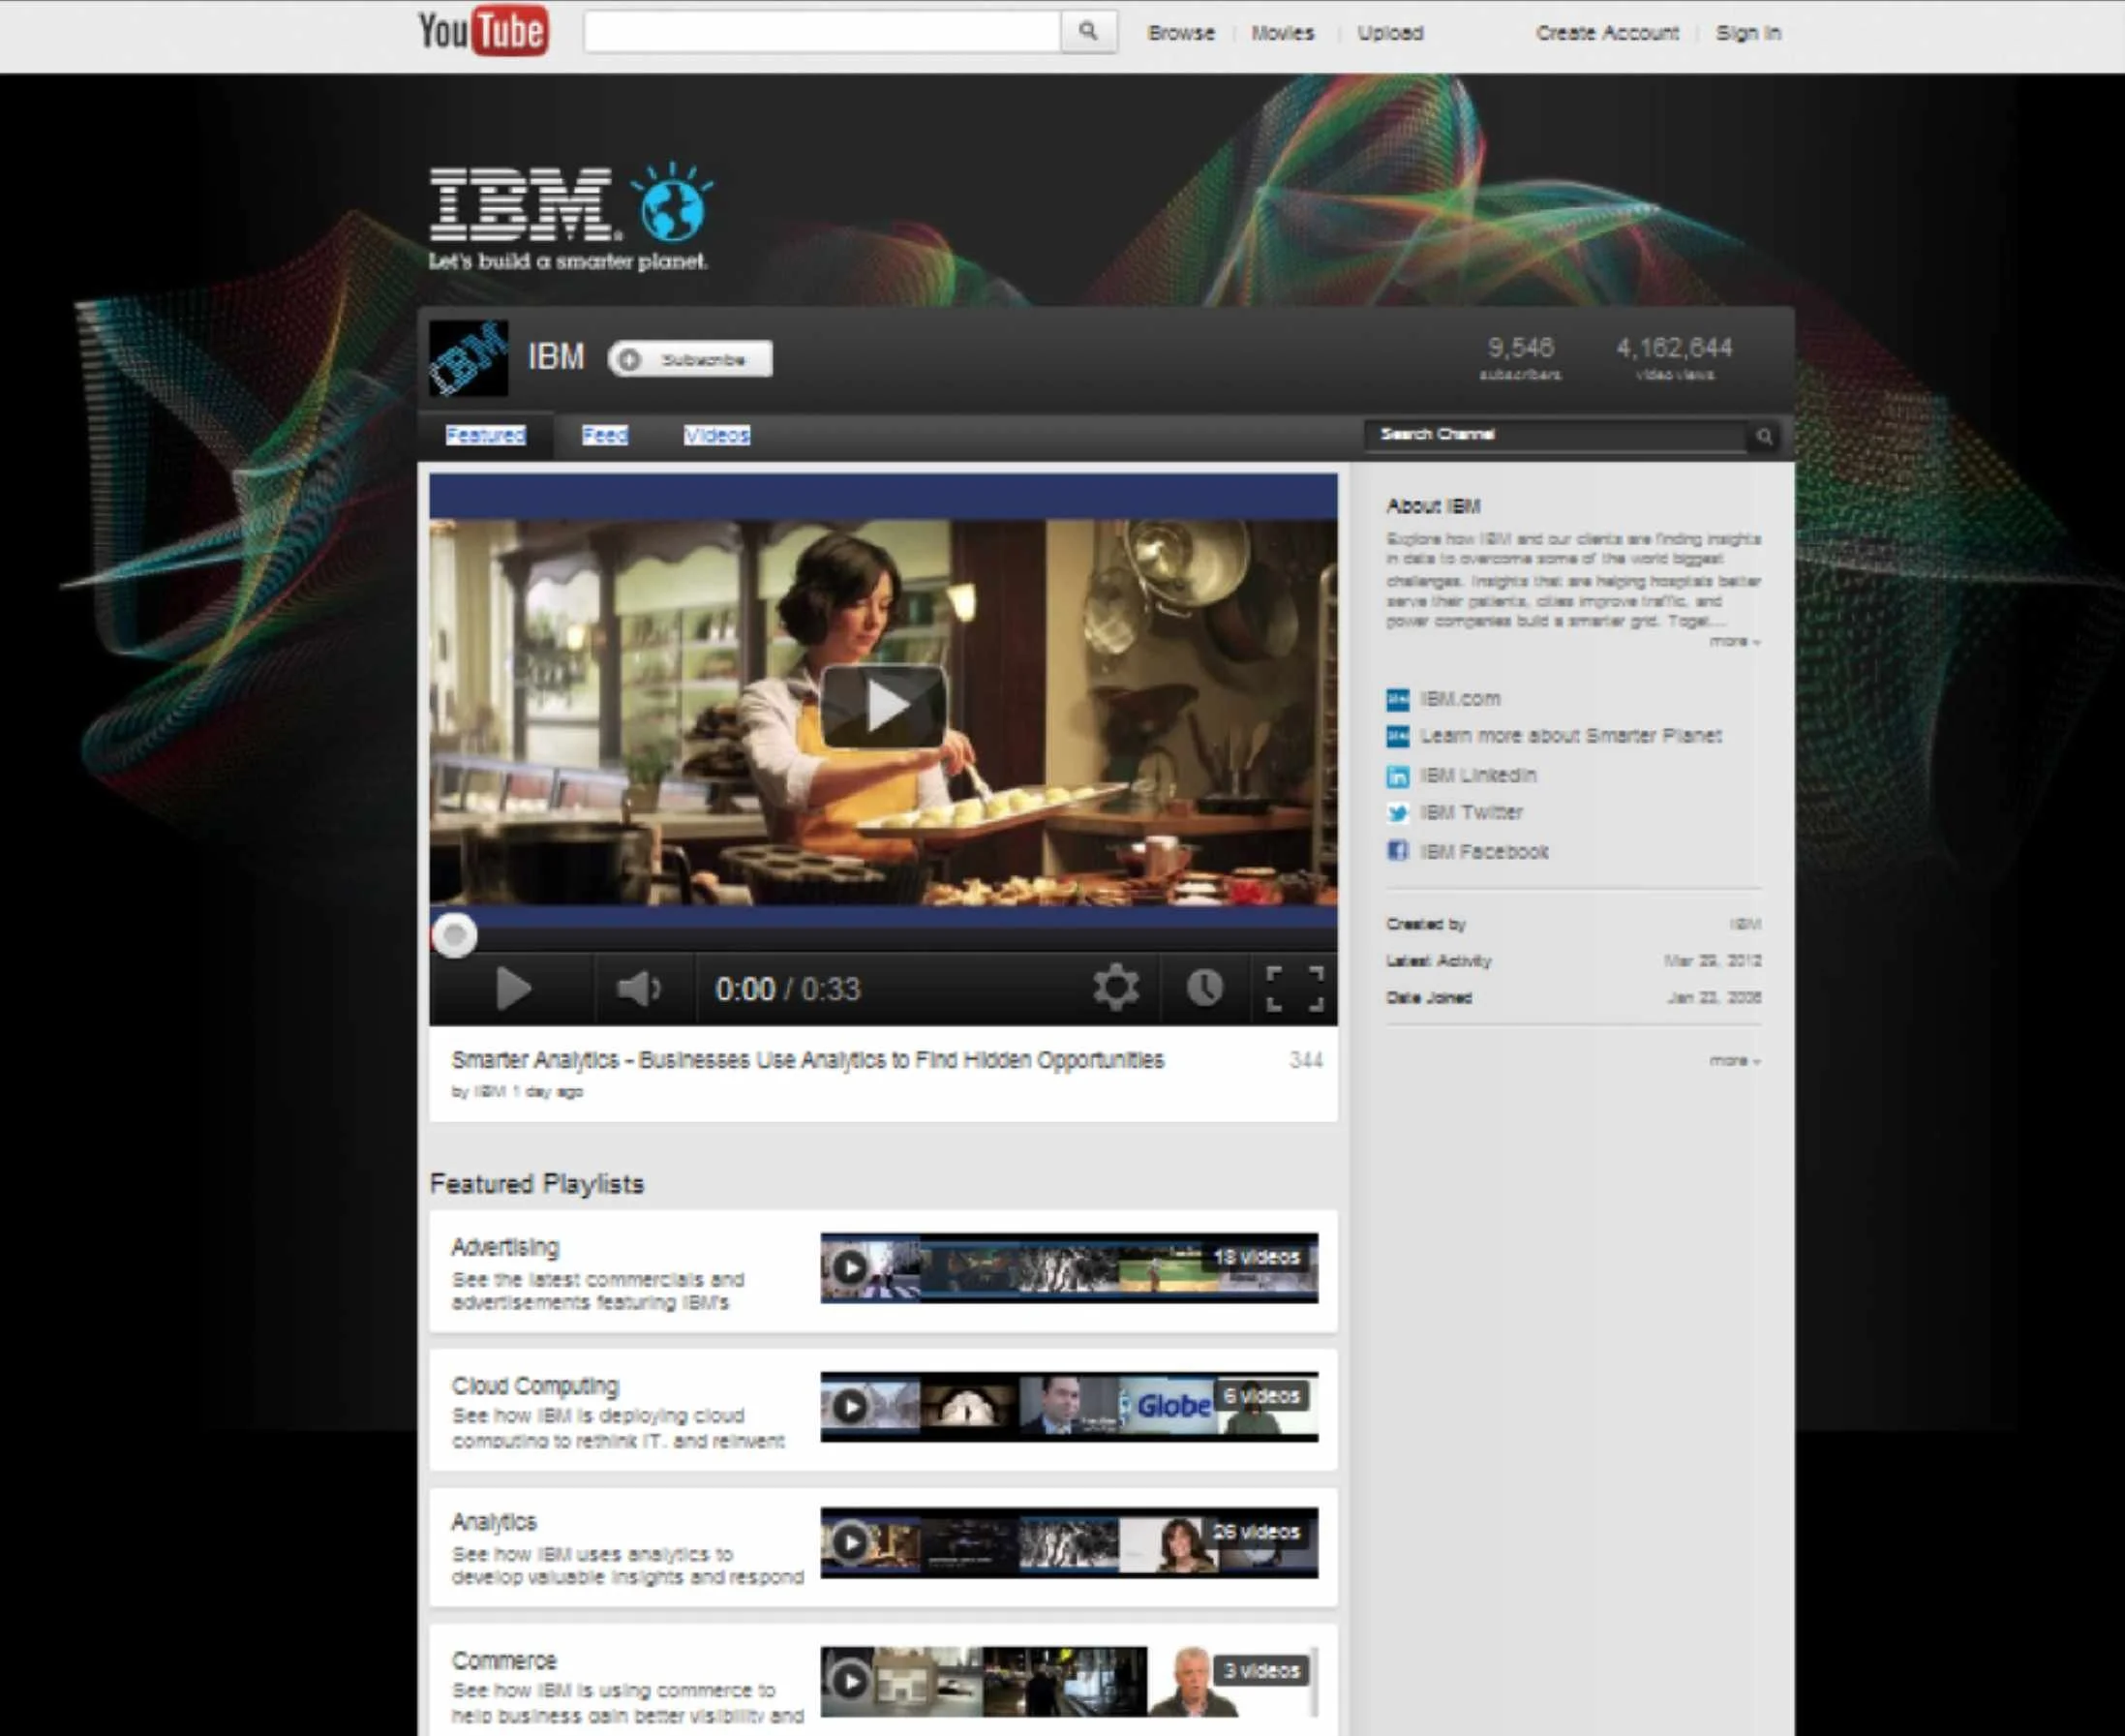This screenshot has height=1736, width=2125.
Task: Click the Subscribe button
Action: (x=690, y=359)
